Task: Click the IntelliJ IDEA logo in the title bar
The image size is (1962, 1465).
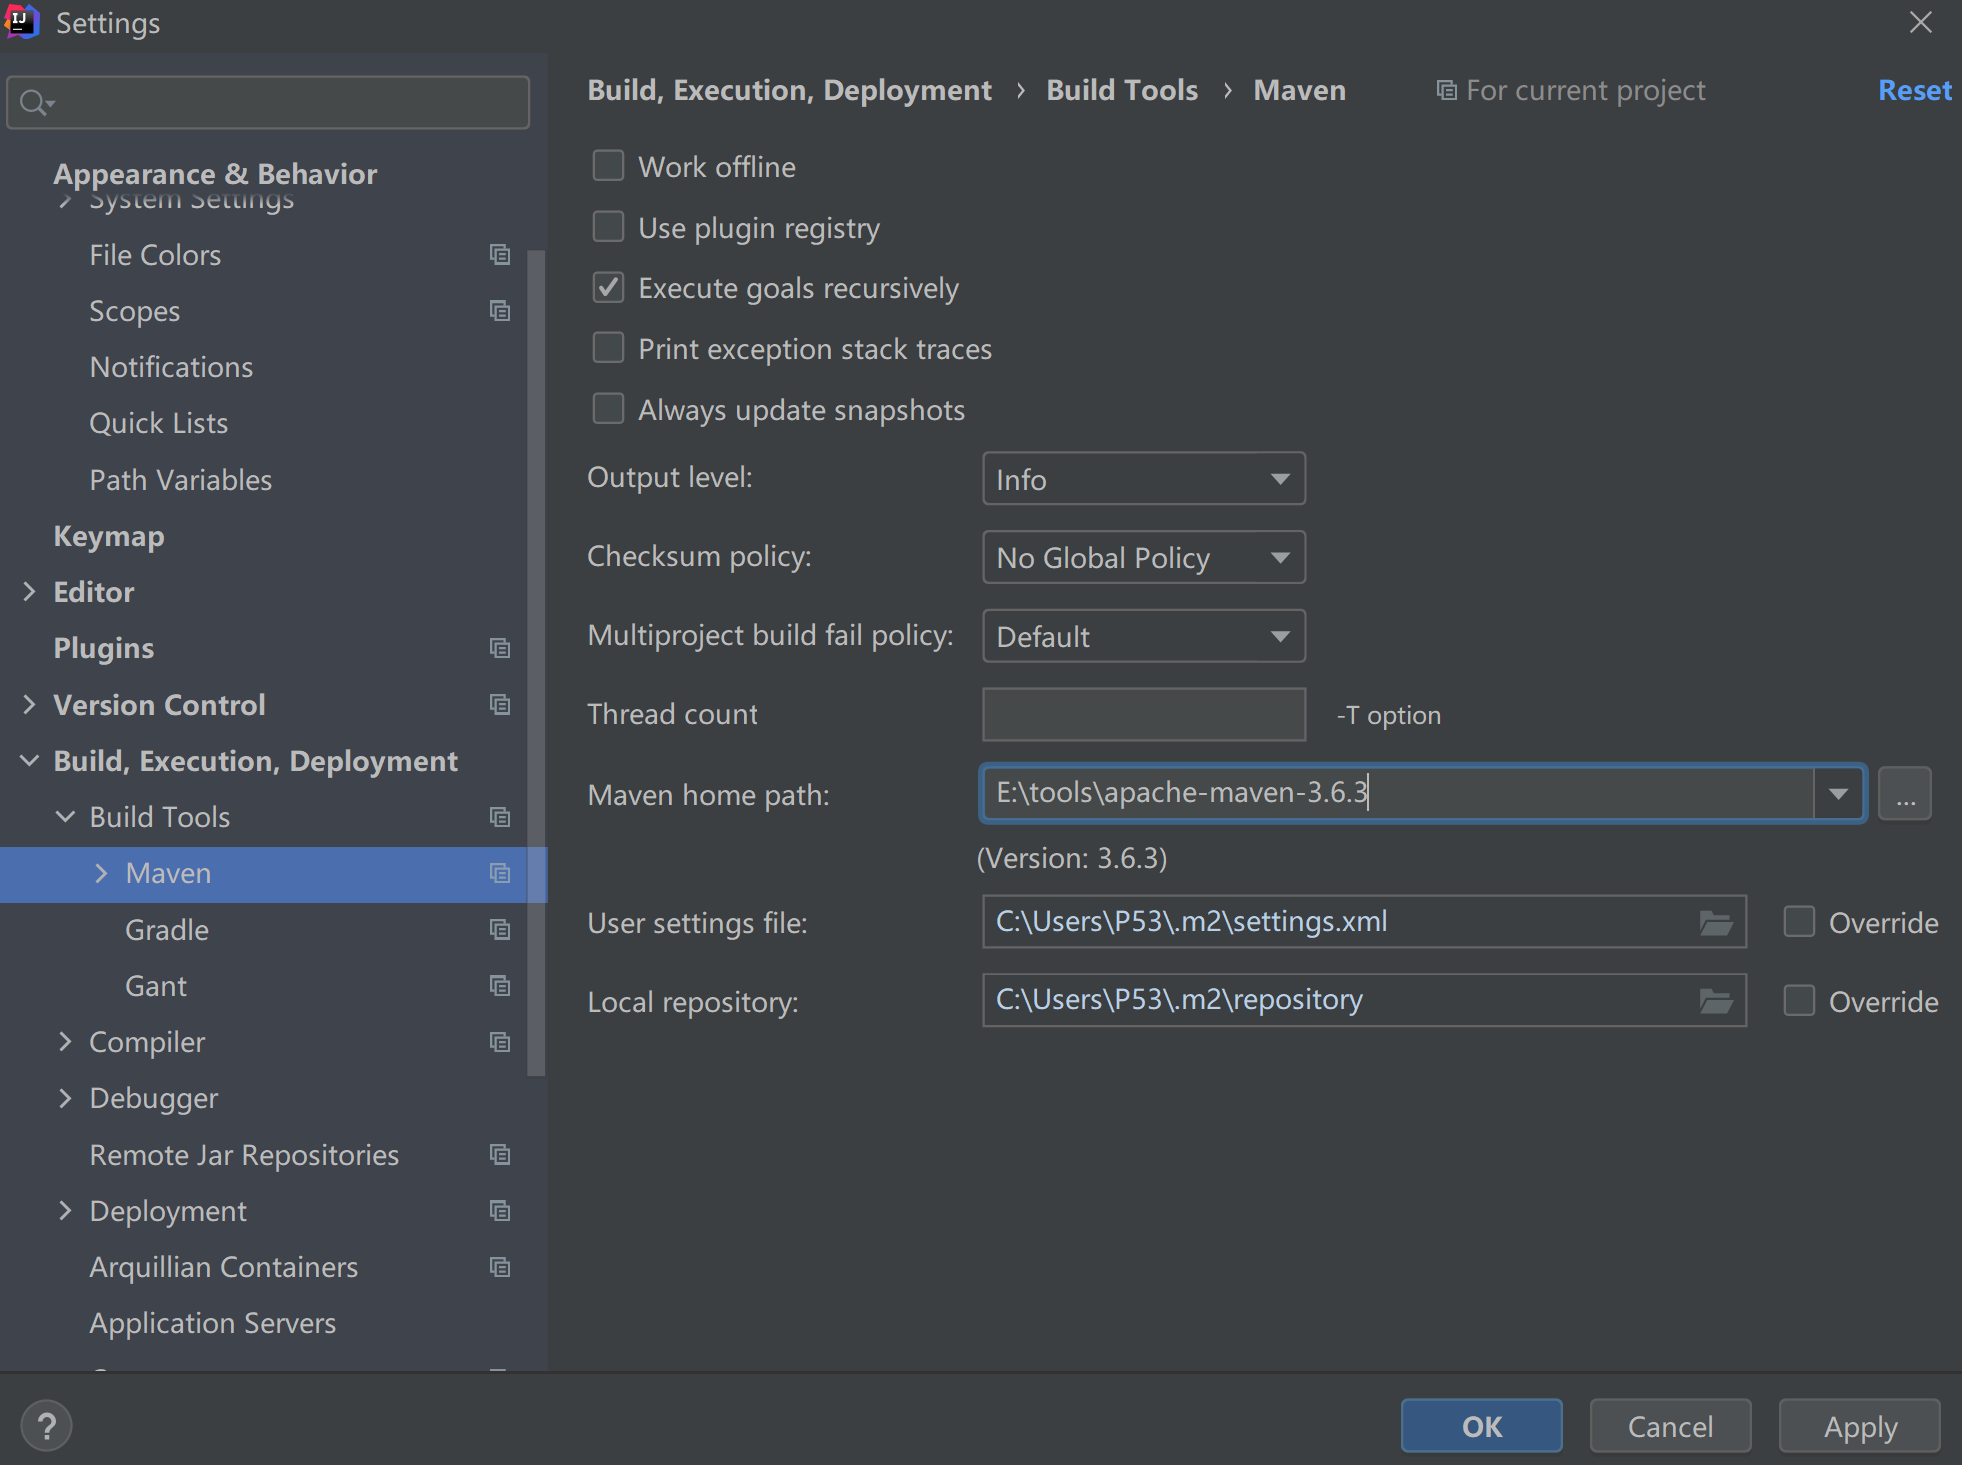Action: [22, 22]
